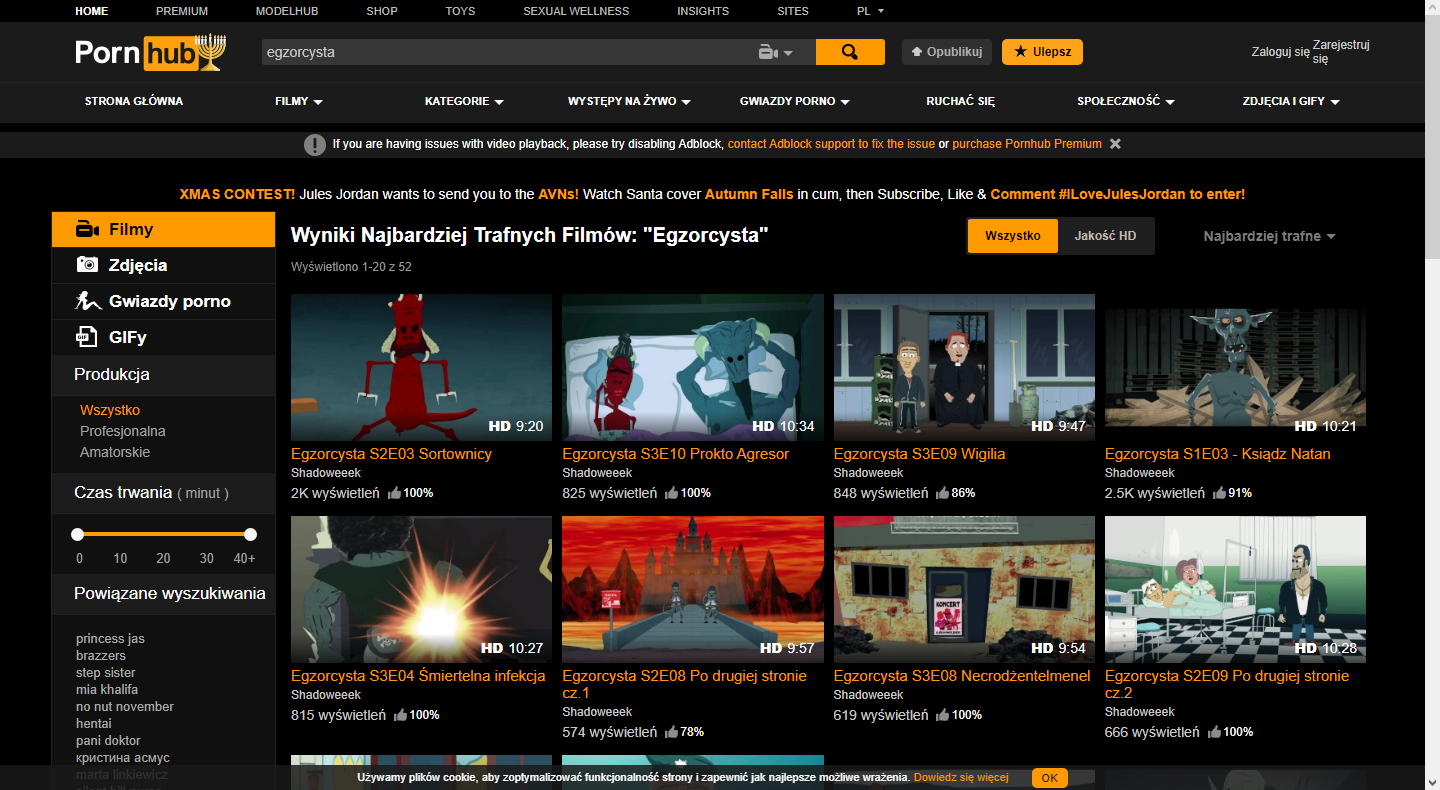Choose Amatorskie production filter
1440x790 pixels.
coord(115,452)
